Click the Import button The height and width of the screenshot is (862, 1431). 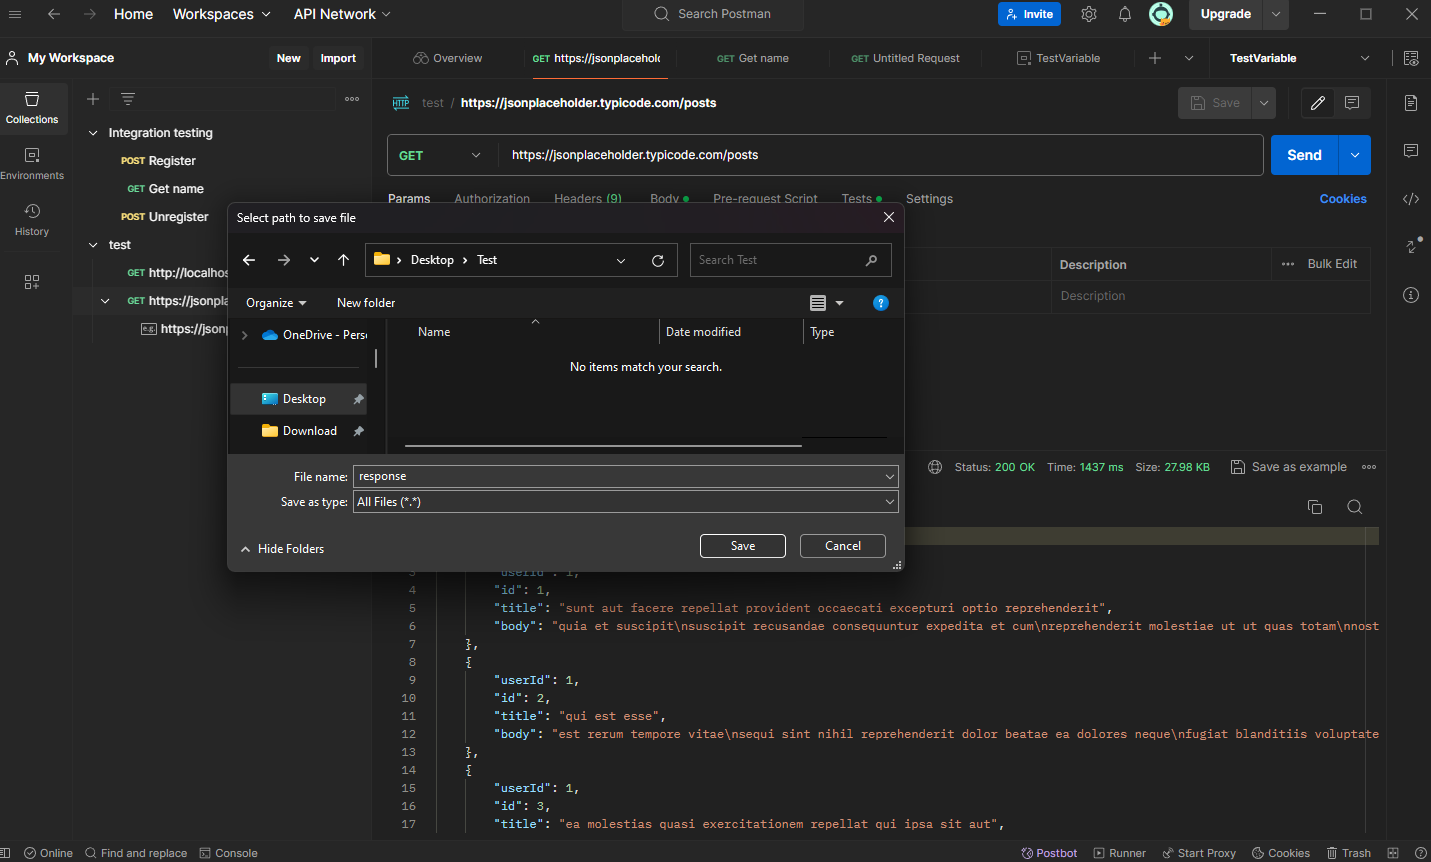[338, 58]
